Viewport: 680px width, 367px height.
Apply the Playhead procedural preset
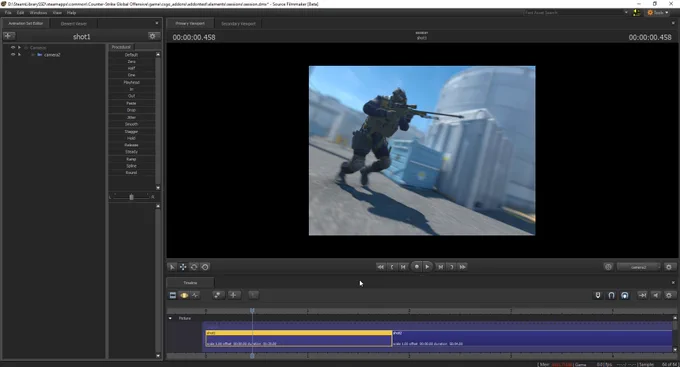tap(131, 82)
